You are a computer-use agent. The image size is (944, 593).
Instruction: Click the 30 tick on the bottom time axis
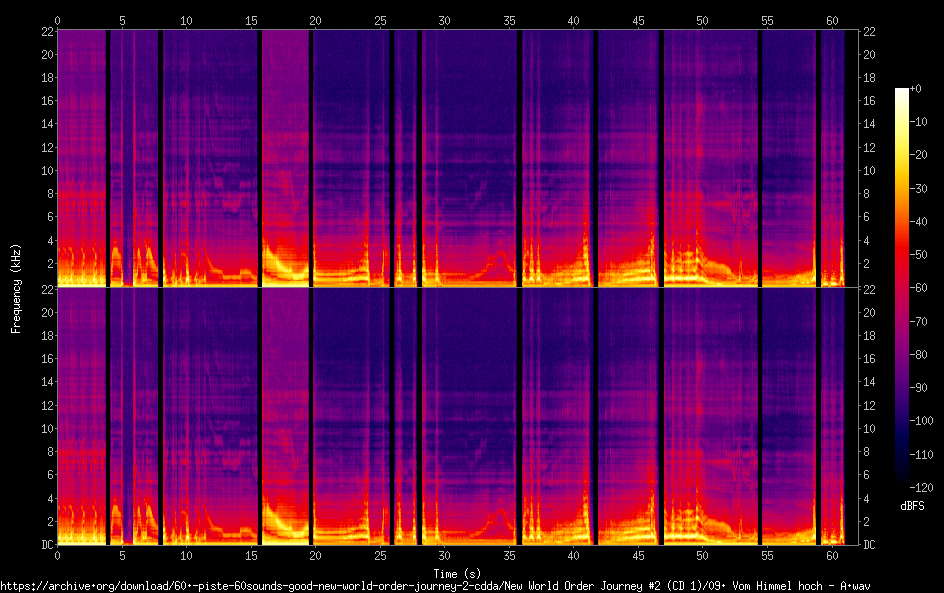444,555
